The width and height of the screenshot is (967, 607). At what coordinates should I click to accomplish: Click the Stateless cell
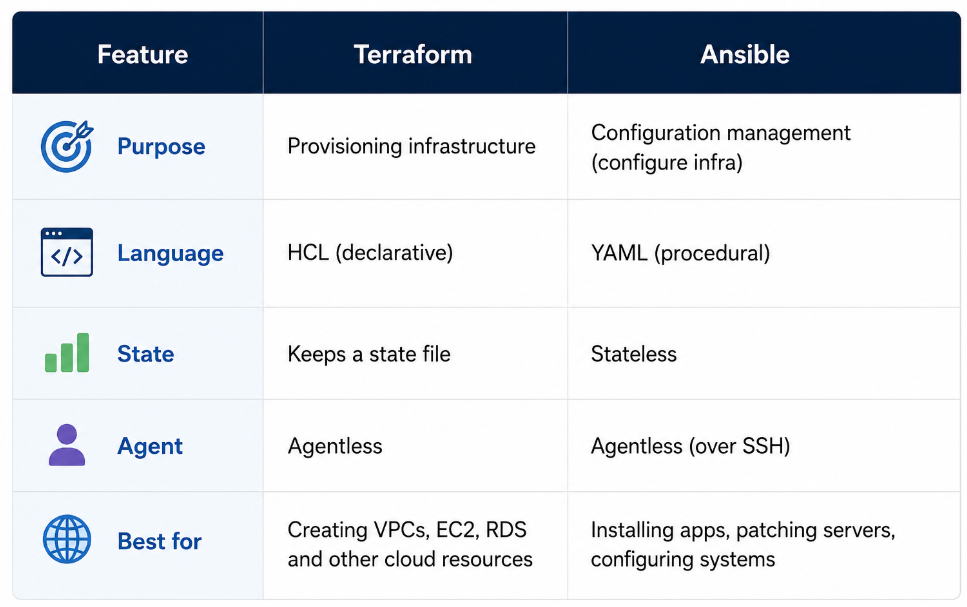click(633, 354)
